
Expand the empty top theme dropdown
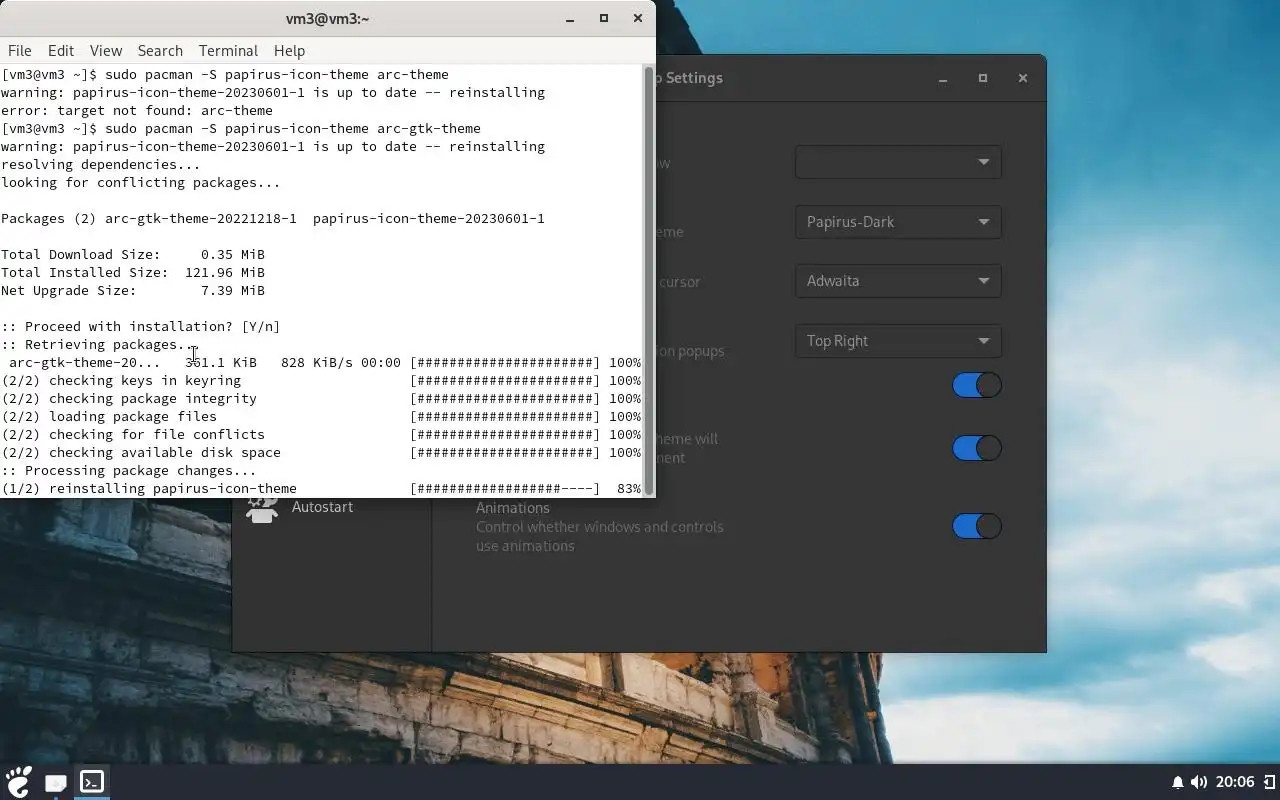point(898,162)
